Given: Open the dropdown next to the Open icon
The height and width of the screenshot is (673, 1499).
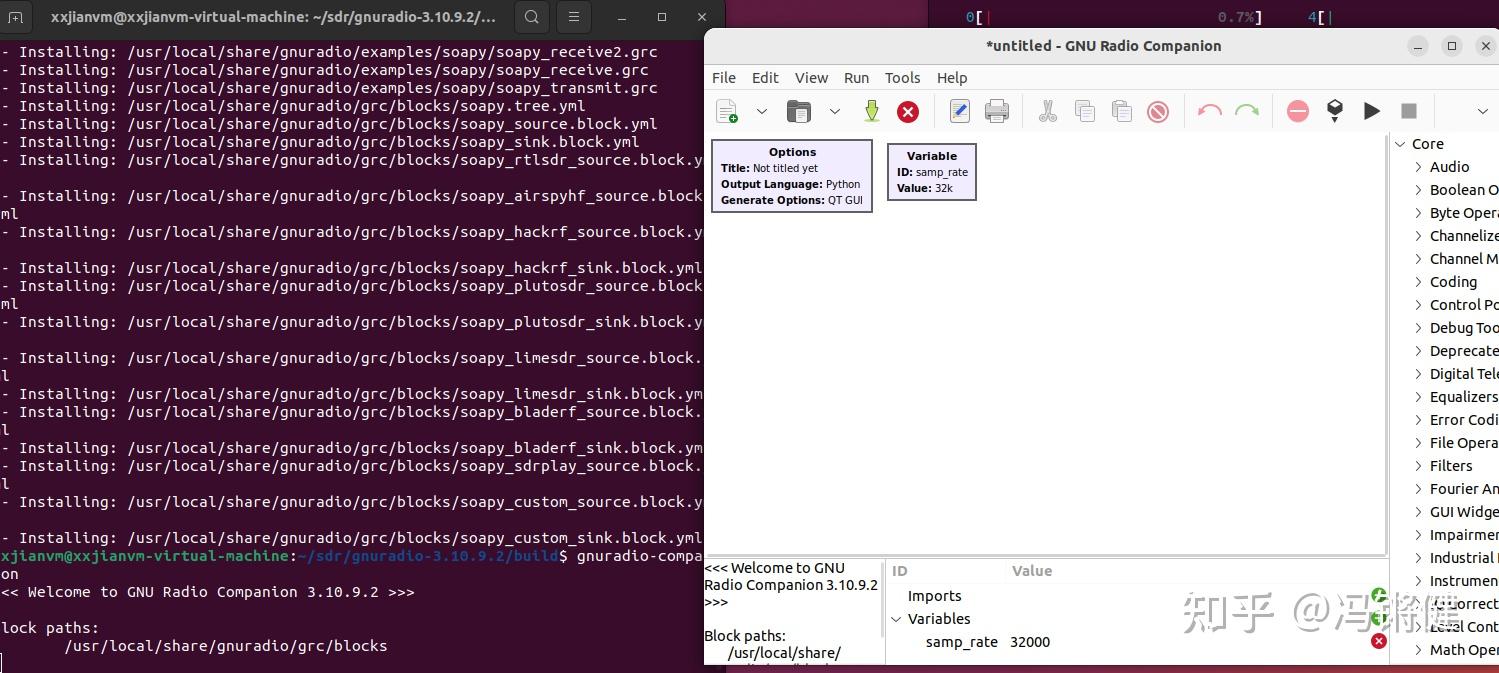Looking at the screenshot, I should click(x=836, y=111).
